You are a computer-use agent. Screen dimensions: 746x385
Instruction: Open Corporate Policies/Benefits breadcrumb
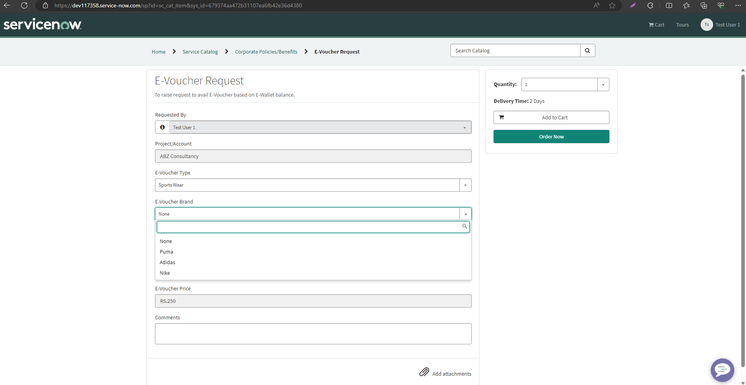point(266,51)
